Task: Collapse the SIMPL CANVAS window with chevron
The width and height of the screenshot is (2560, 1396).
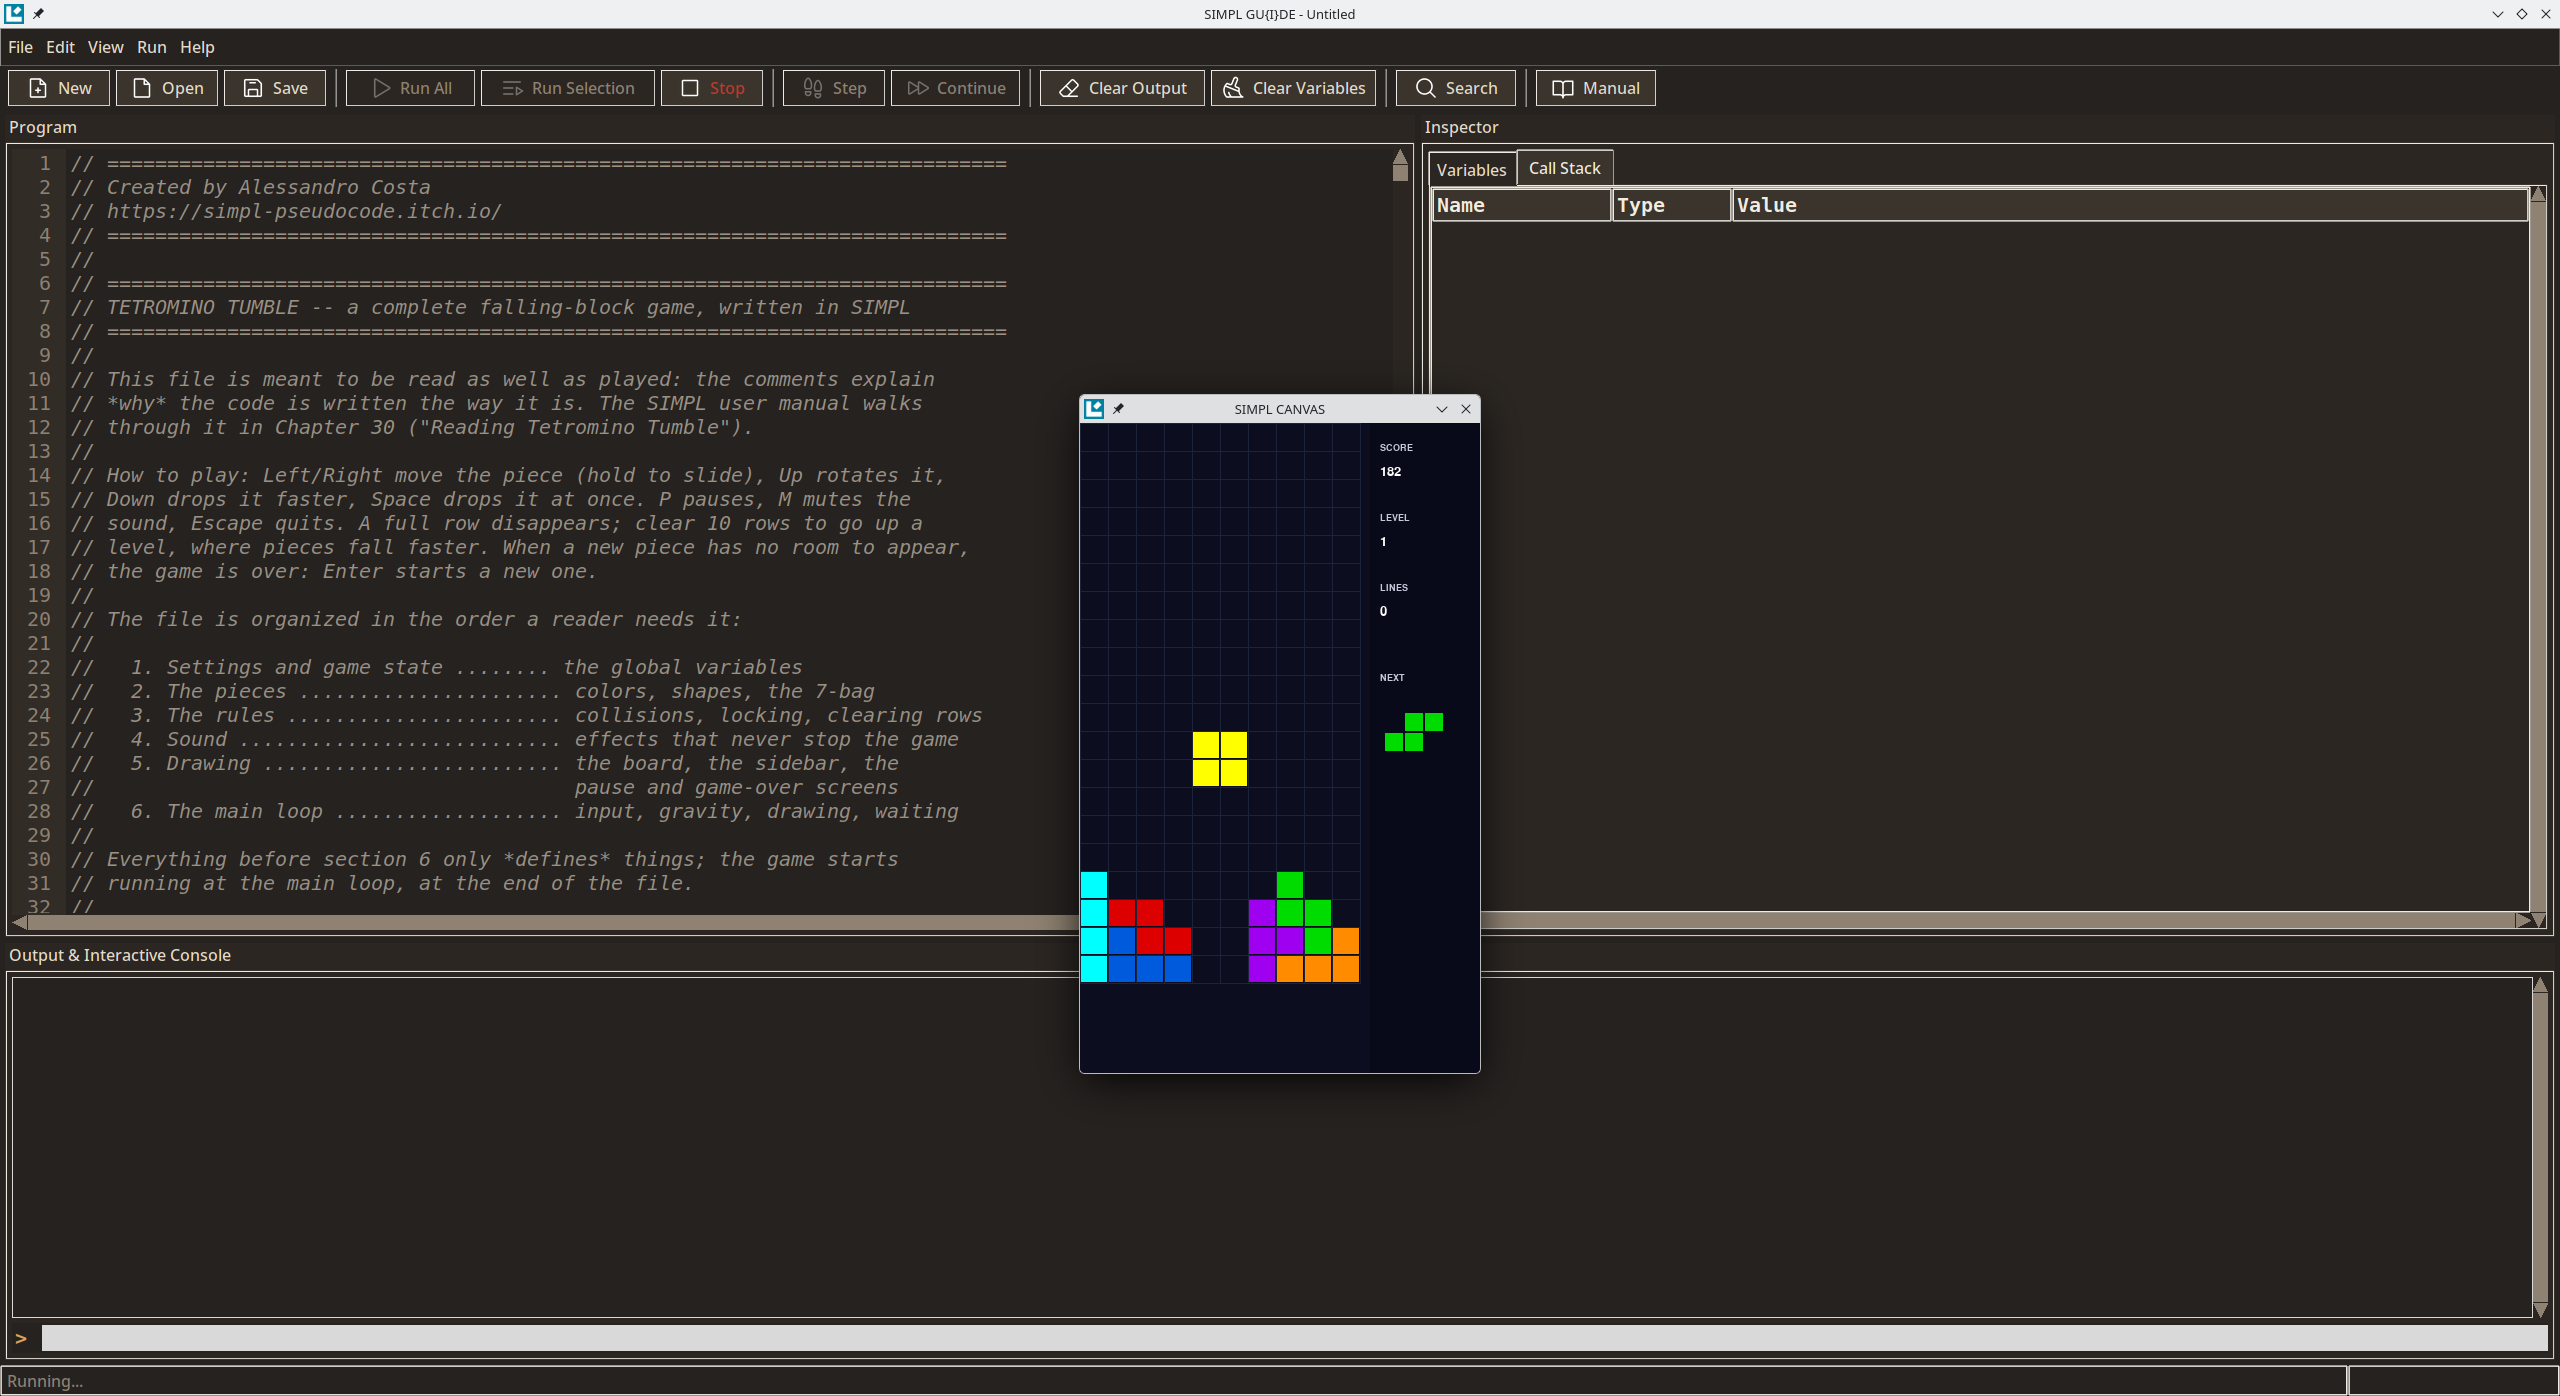Action: pos(1442,408)
